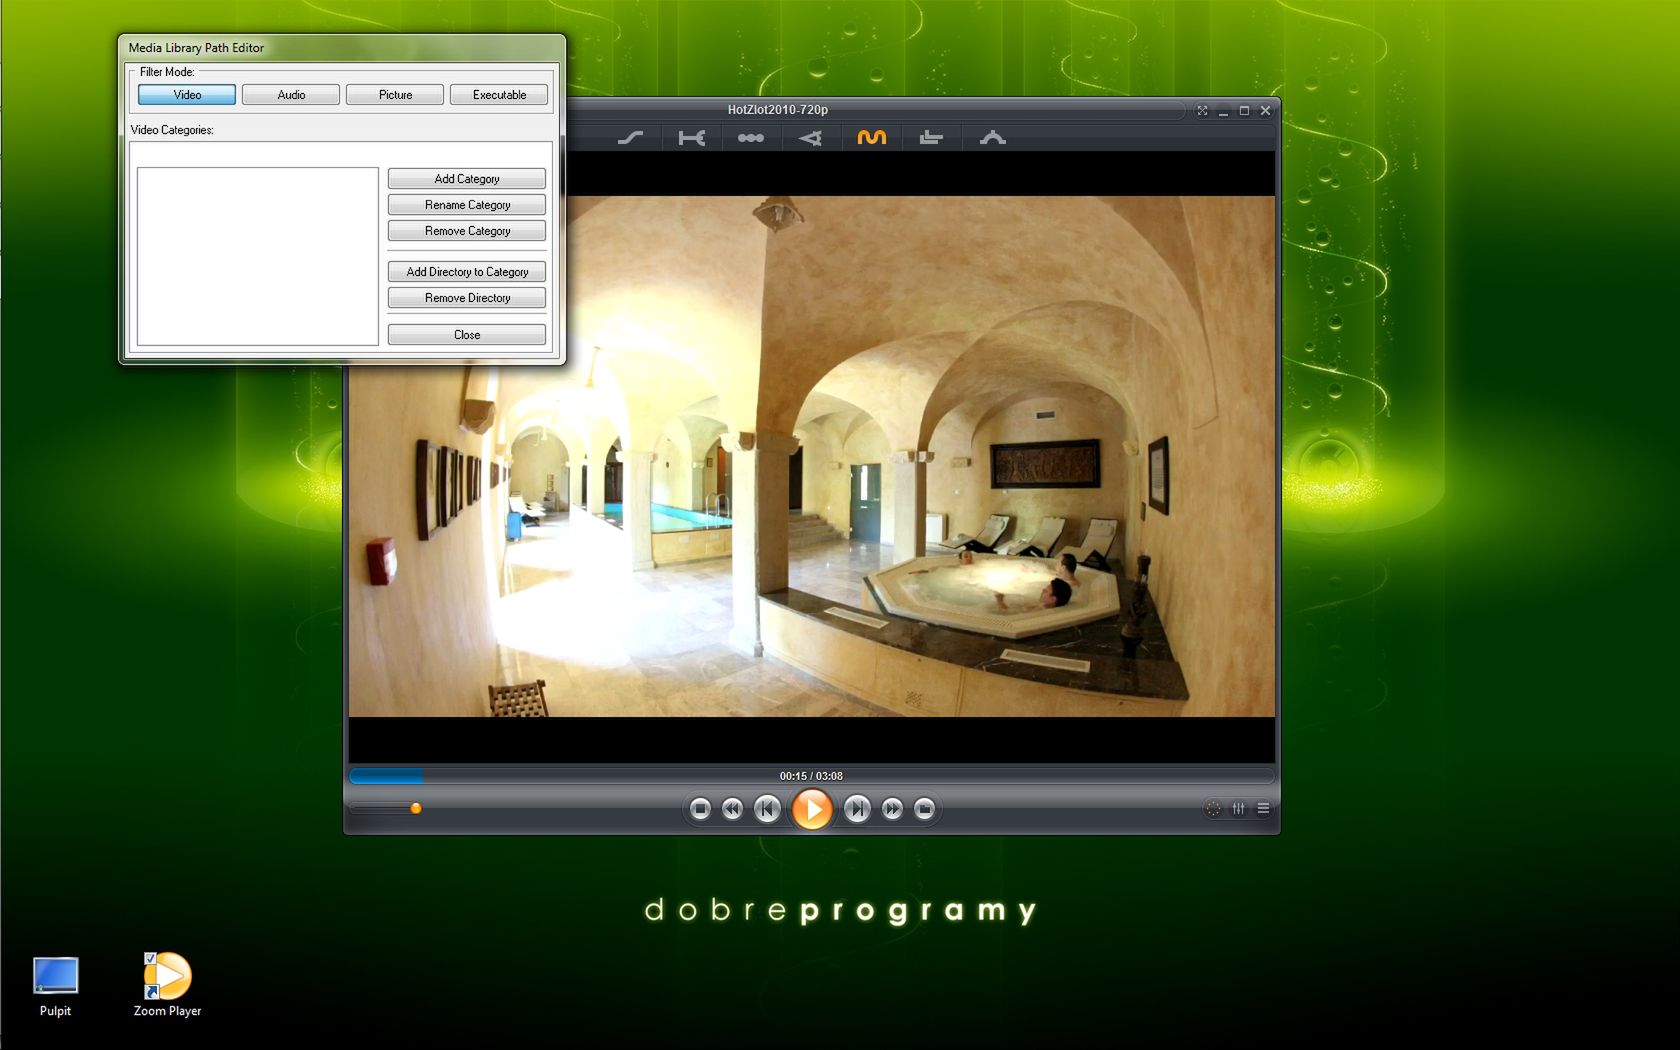Click the orange Play button
Image resolution: width=1680 pixels, height=1050 pixels.
click(812, 809)
